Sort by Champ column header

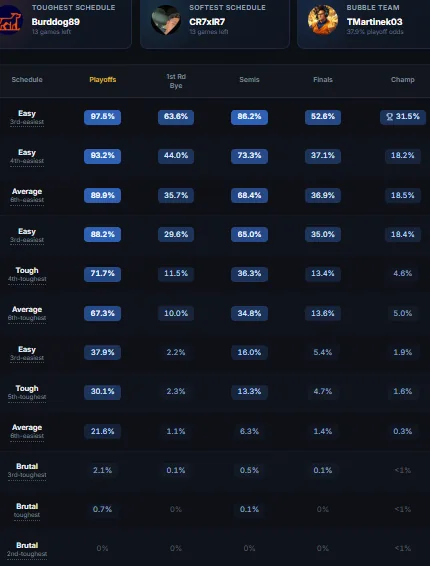point(403,80)
